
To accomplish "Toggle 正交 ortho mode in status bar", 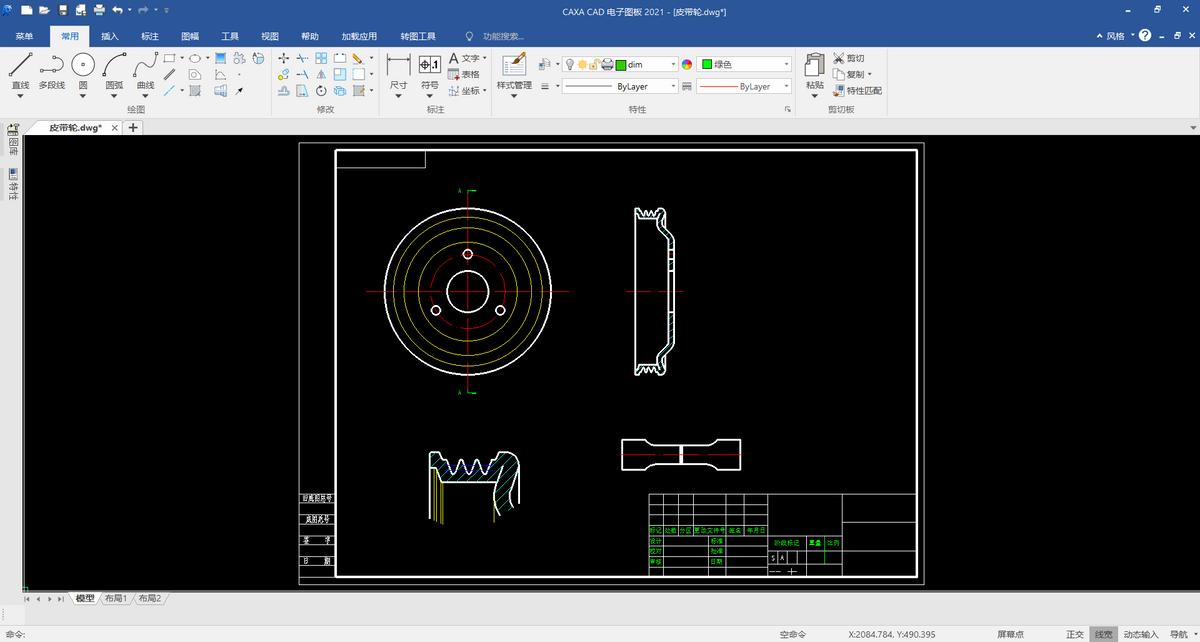I will click(x=1074, y=634).
